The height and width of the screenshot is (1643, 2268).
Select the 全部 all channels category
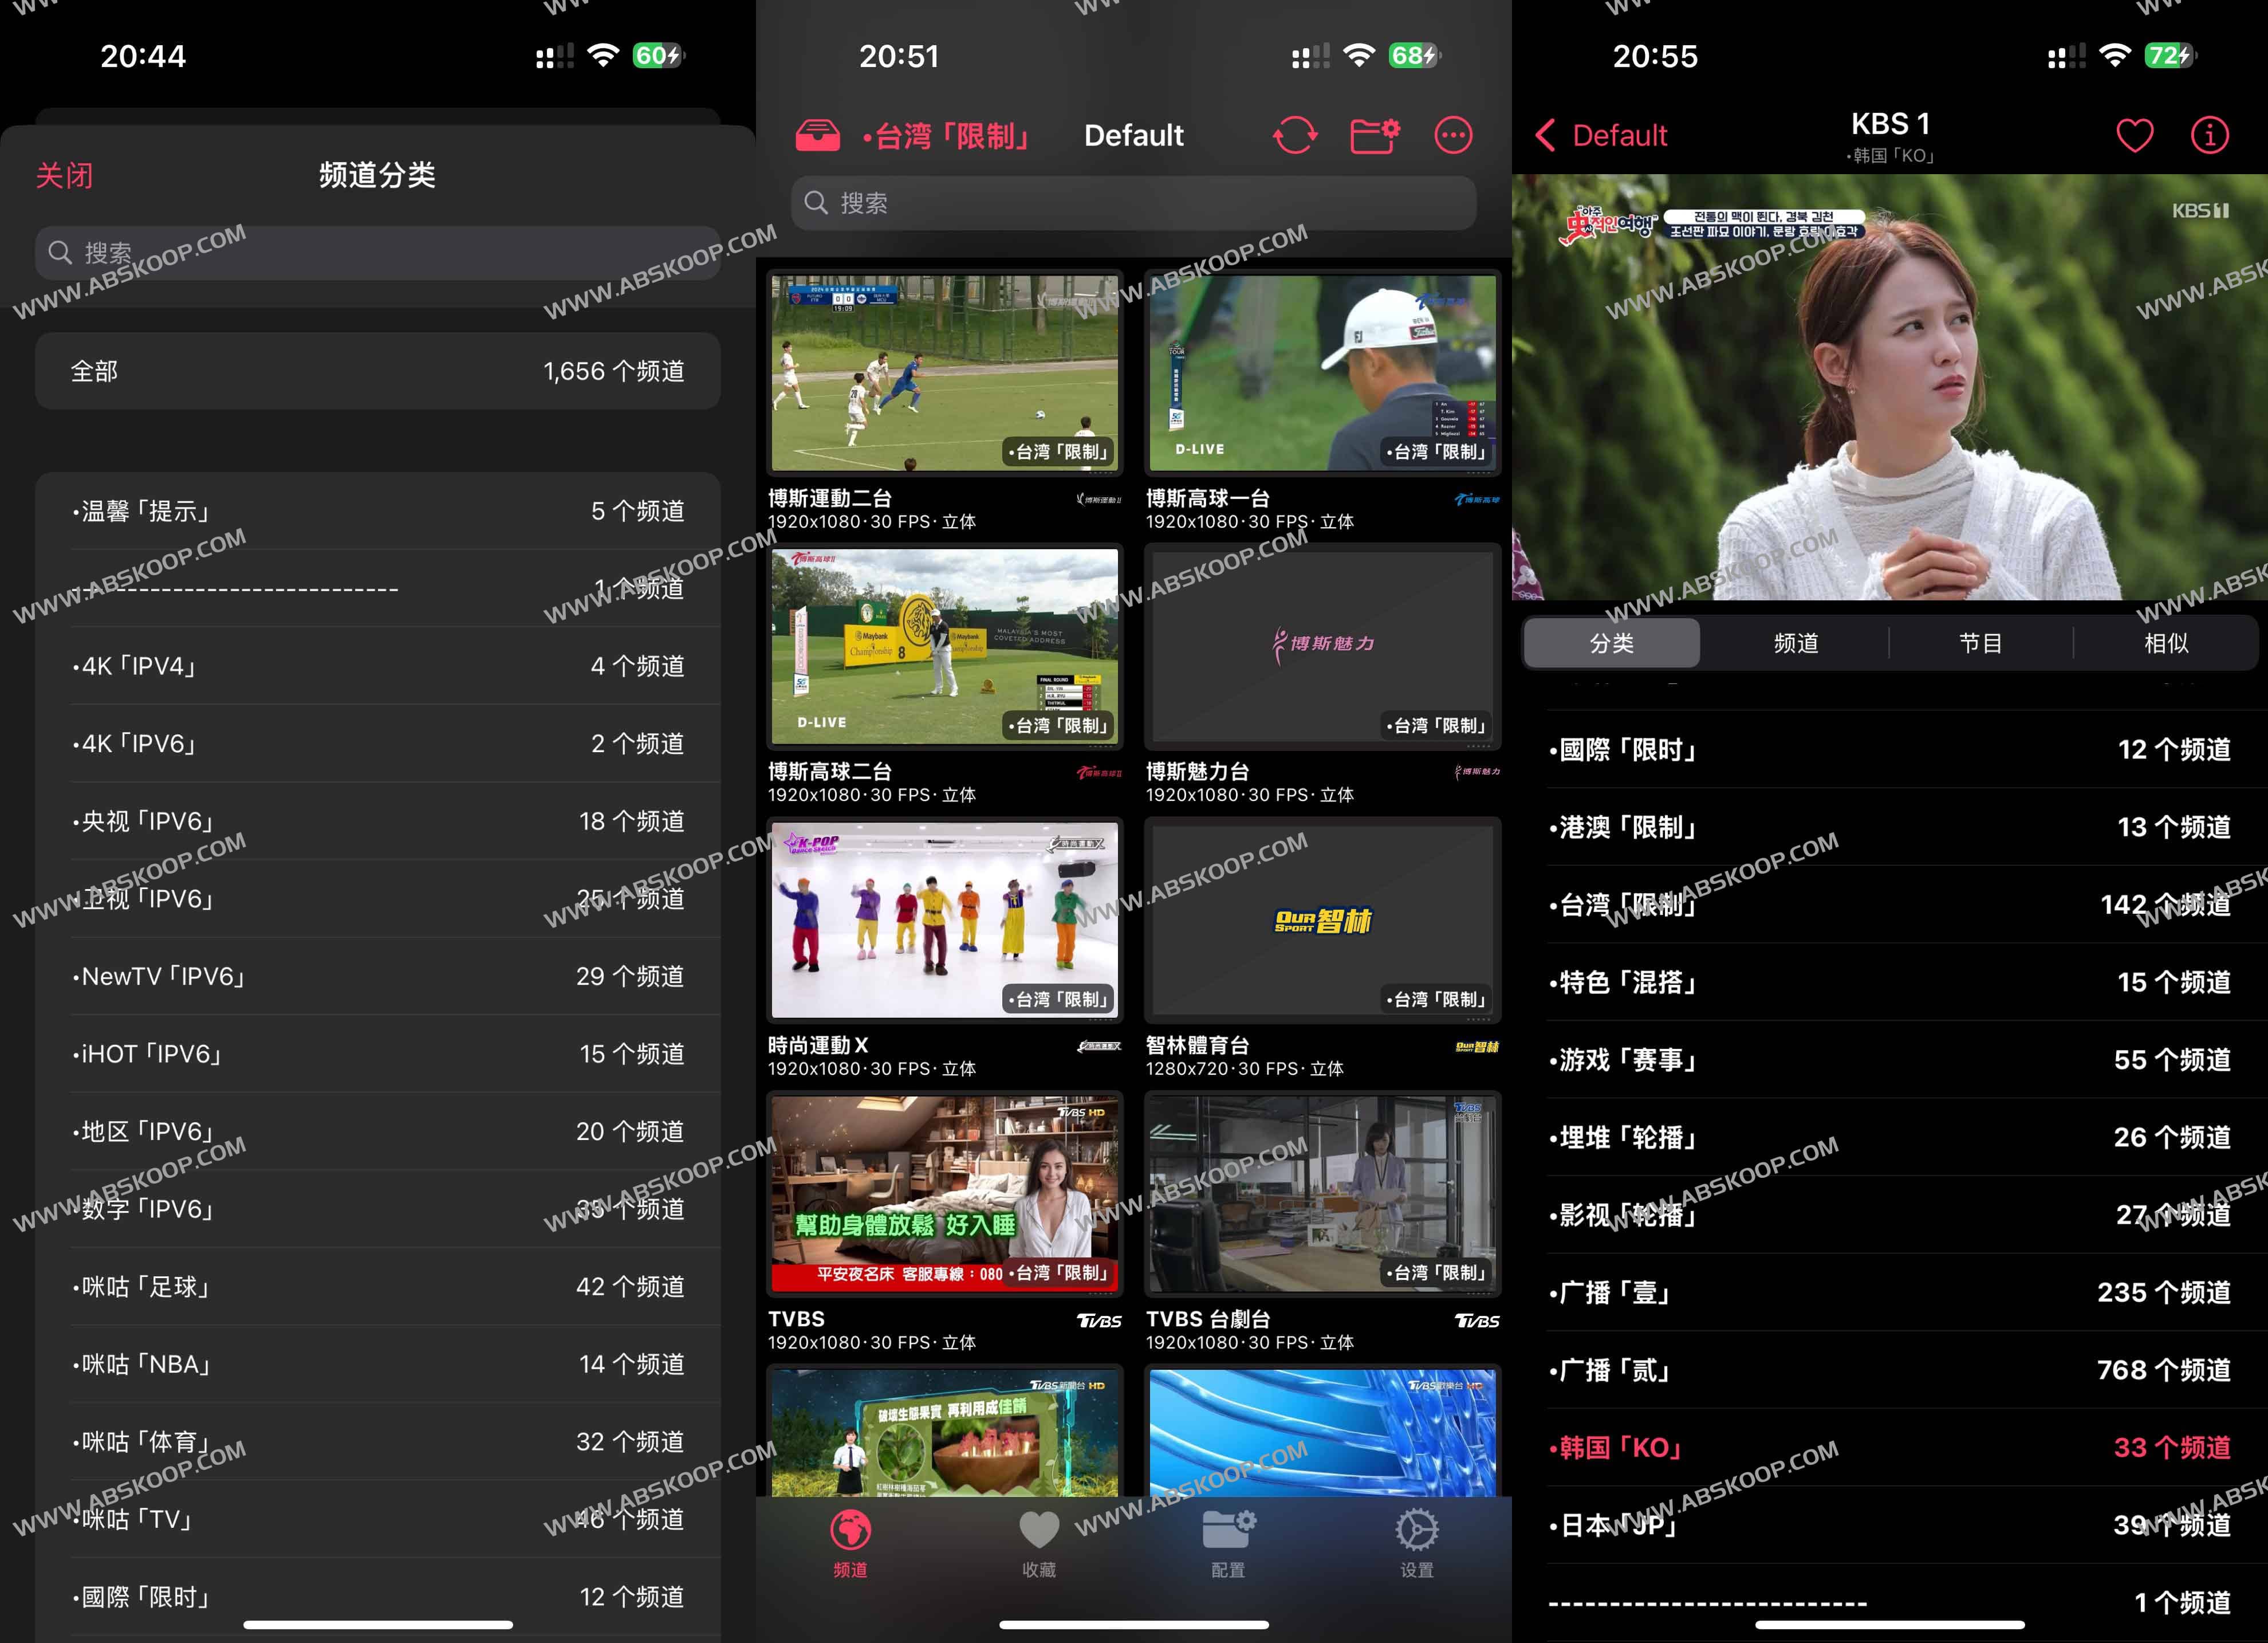pos(378,370)
